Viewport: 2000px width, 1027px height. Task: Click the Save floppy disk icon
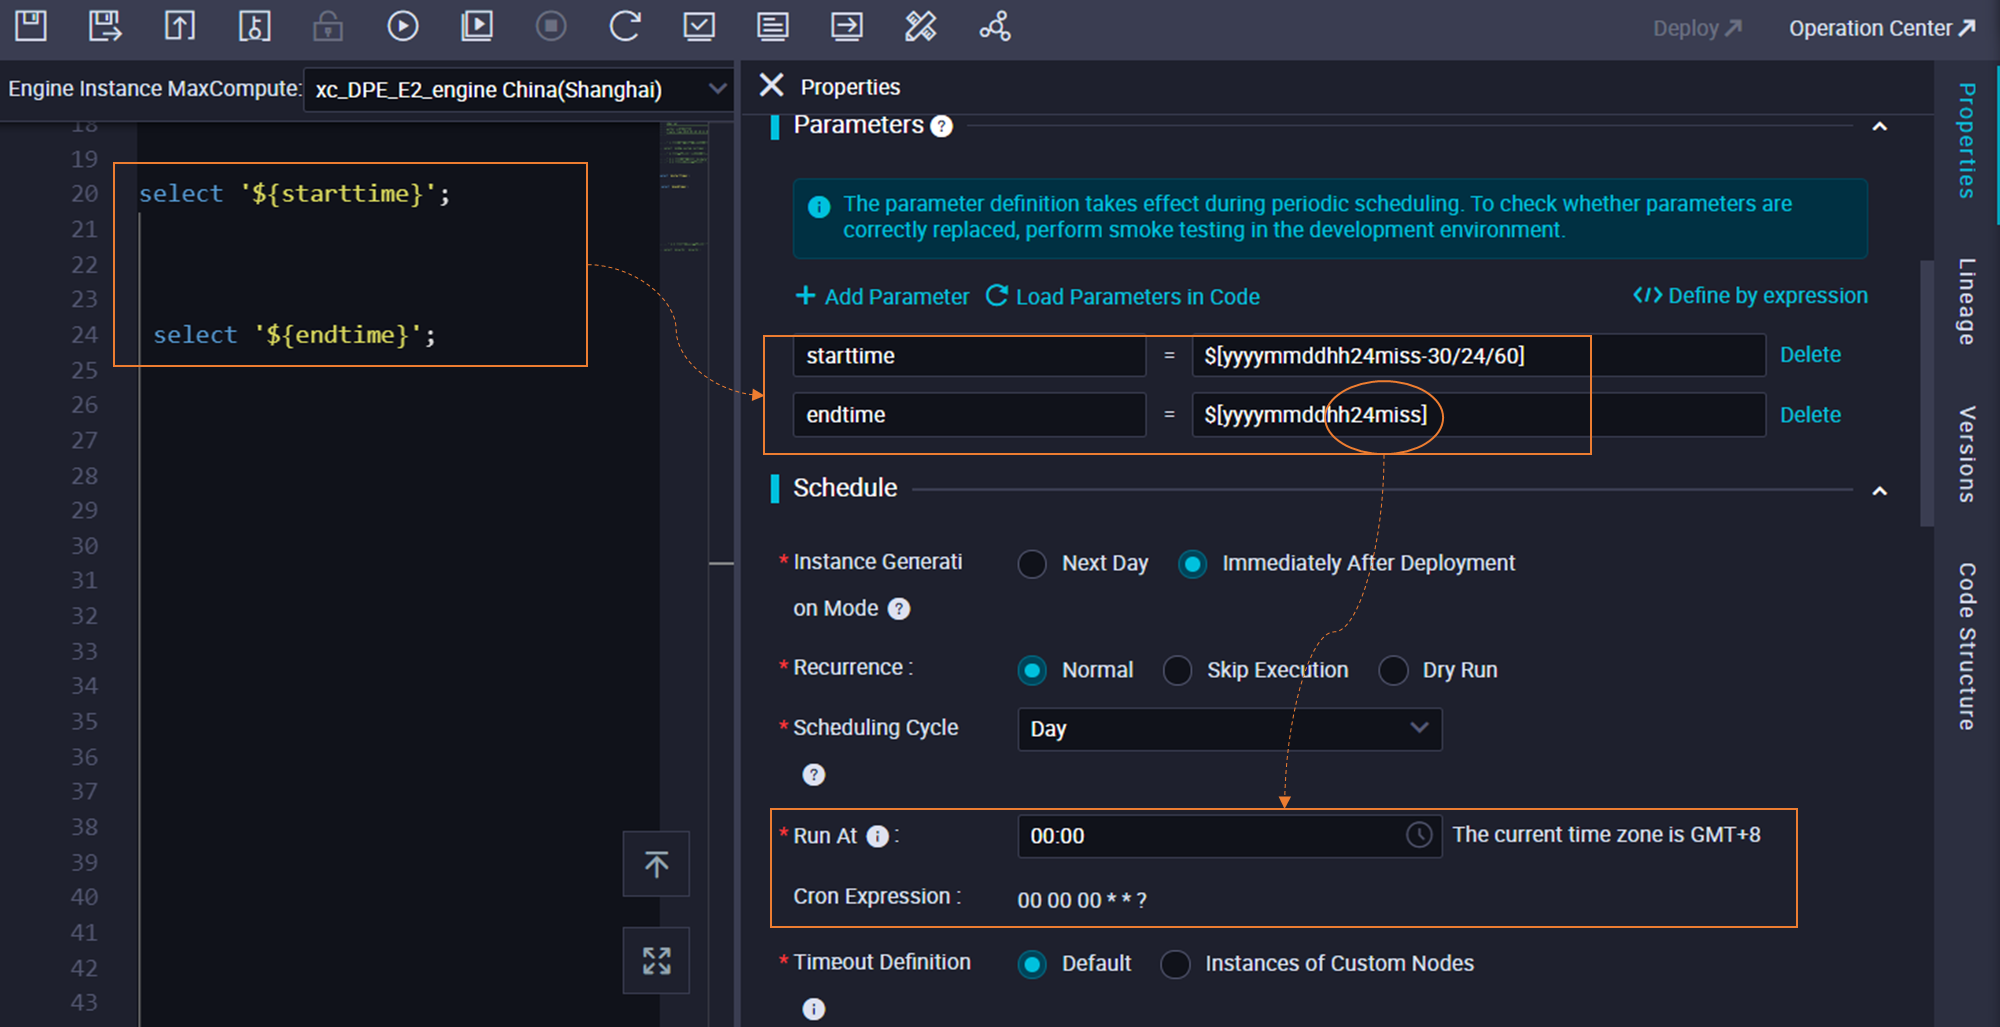[31, 26]
